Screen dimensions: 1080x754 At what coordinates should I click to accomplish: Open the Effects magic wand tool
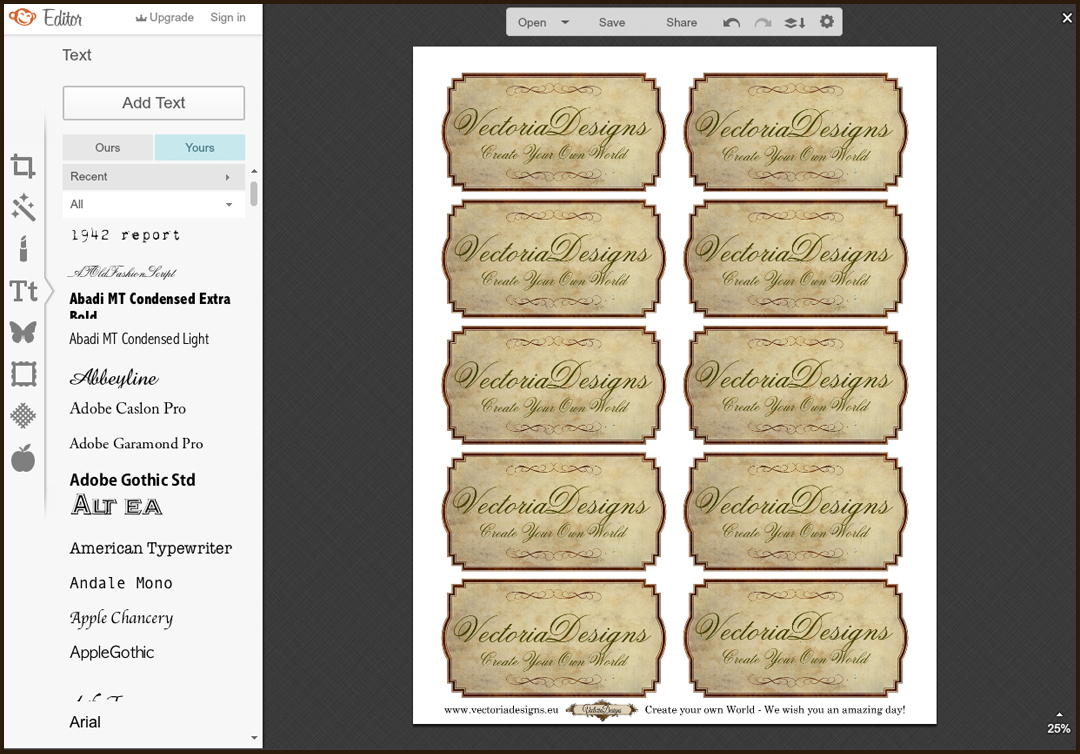23,207
